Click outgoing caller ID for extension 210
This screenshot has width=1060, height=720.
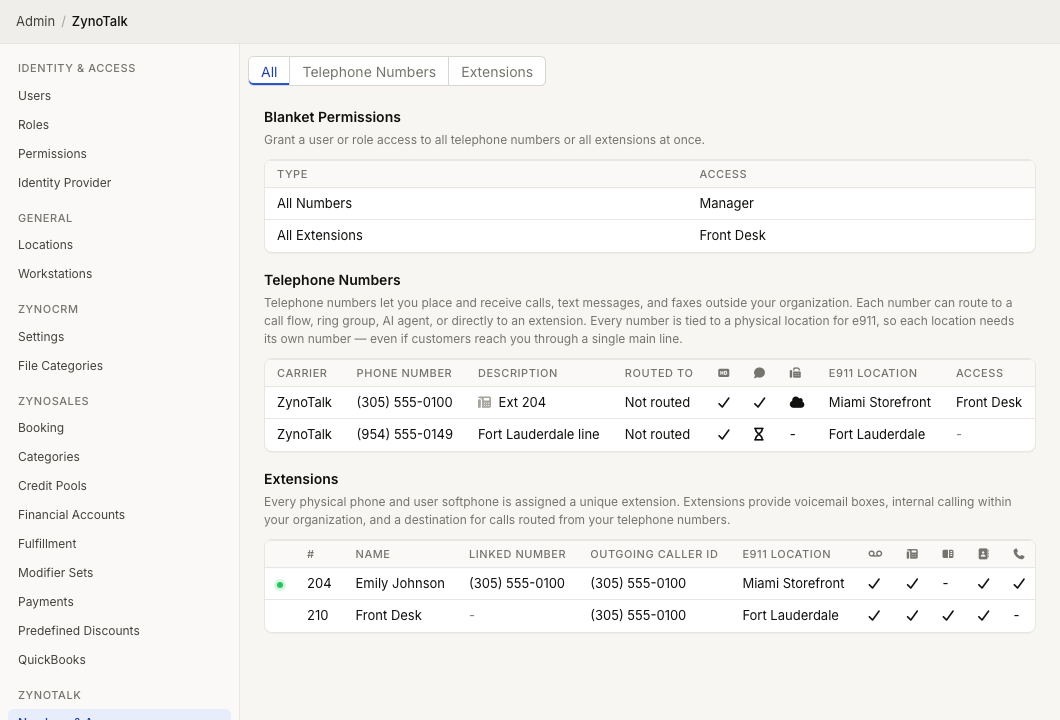(637, 616)
